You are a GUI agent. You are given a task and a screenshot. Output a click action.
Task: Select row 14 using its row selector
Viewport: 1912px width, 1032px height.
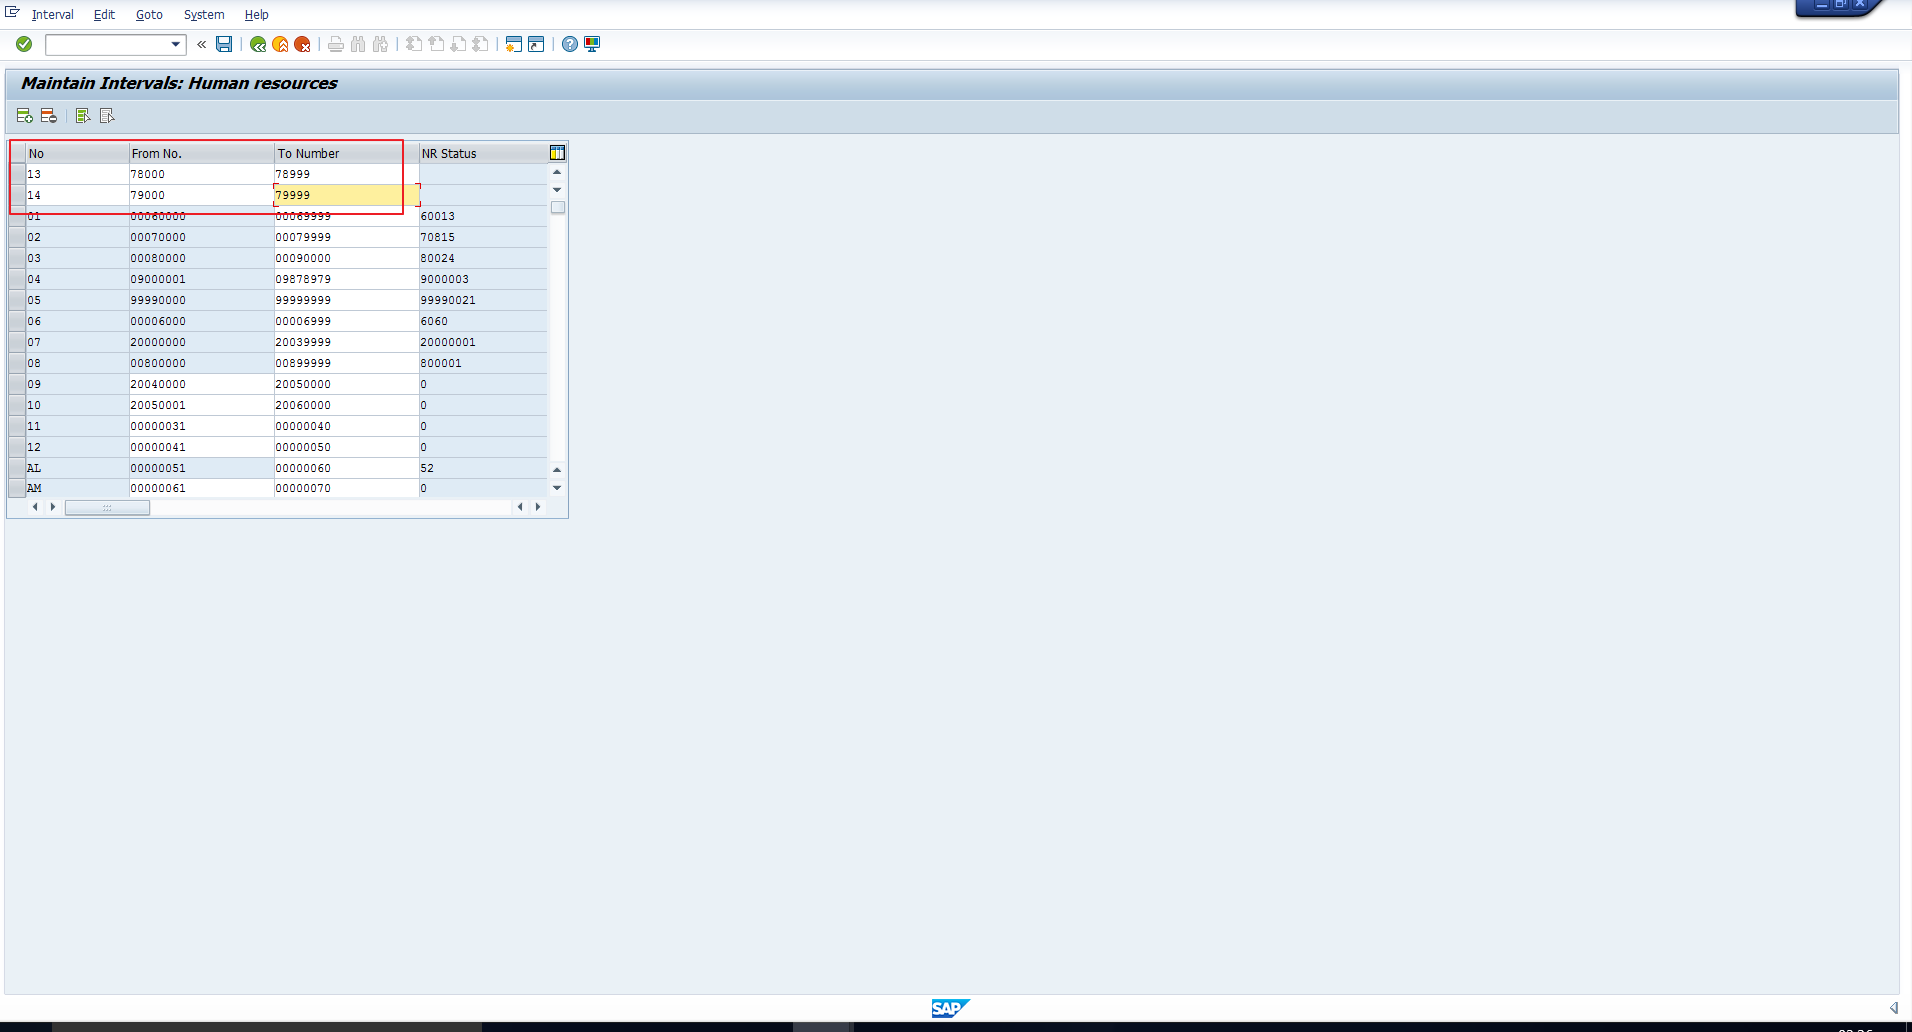point(17,195)
